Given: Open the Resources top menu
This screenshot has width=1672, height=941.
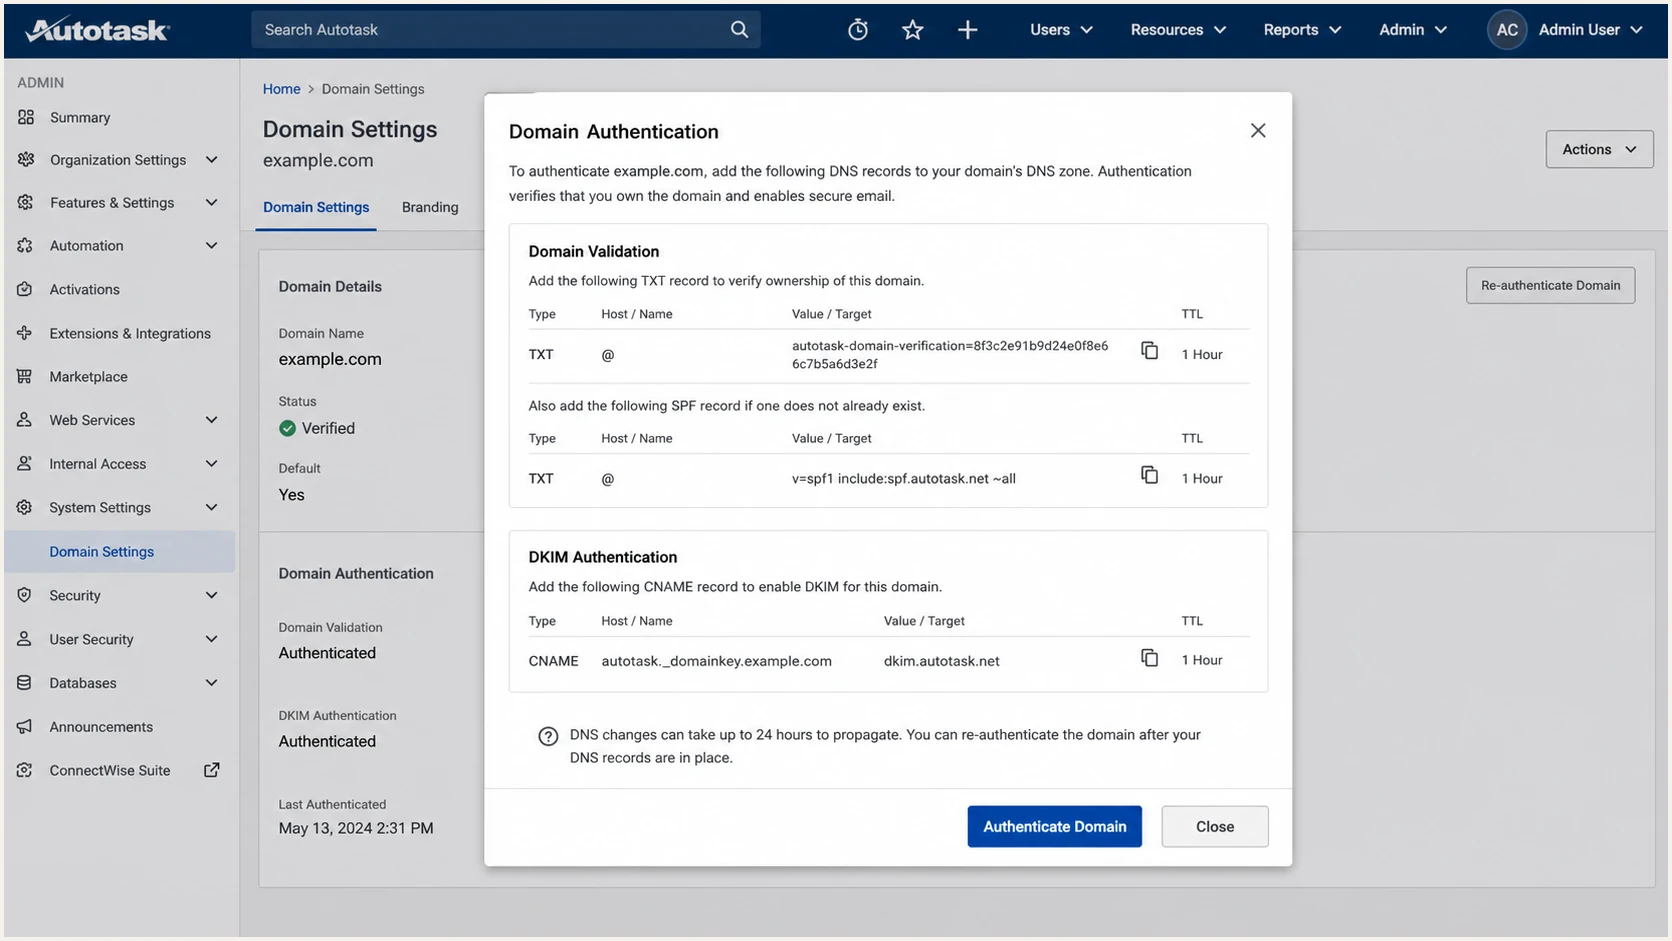Looking at the screenshot, I should [1178, 30].
